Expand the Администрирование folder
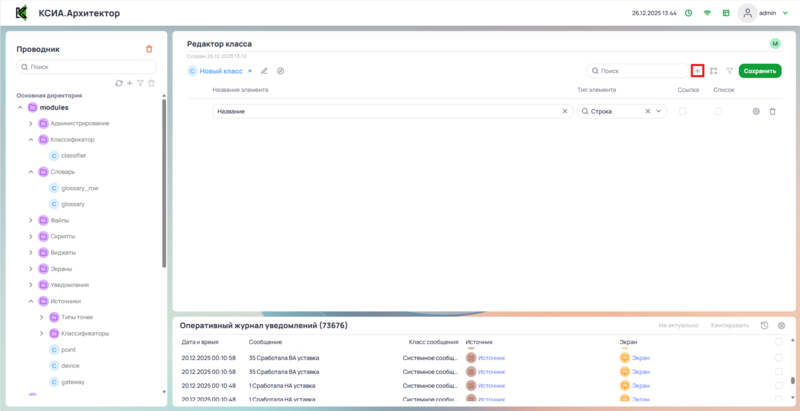 click(31, 123)
